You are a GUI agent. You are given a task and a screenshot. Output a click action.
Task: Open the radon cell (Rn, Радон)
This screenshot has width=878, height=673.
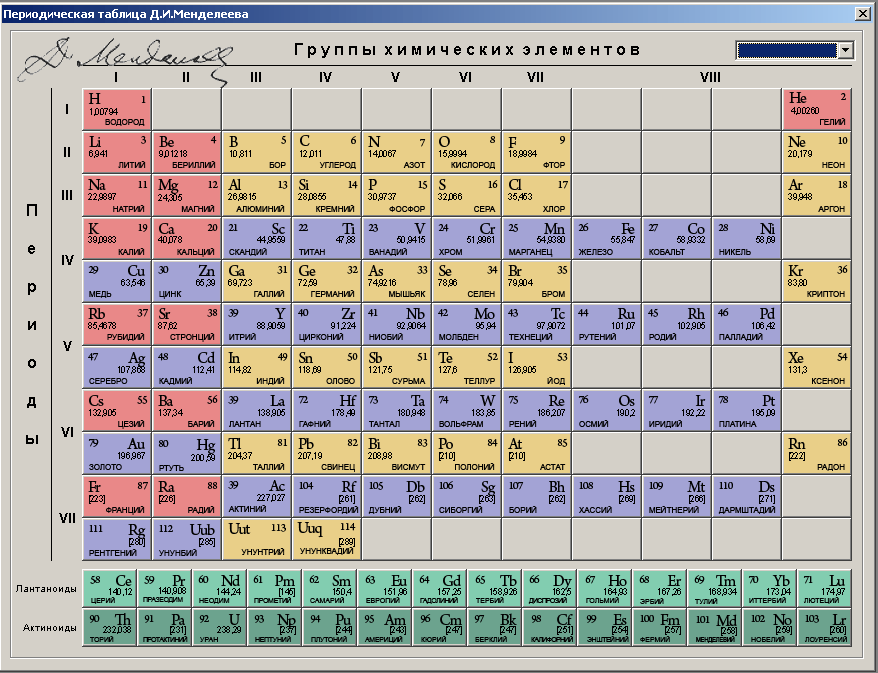coord(817,453)
